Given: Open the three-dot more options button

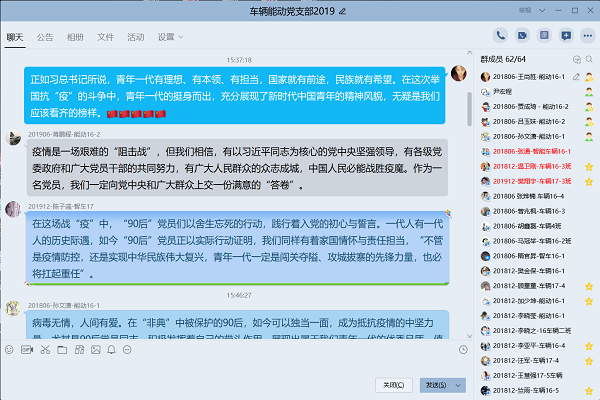Looking at the screenshot, I should point(588,36).
